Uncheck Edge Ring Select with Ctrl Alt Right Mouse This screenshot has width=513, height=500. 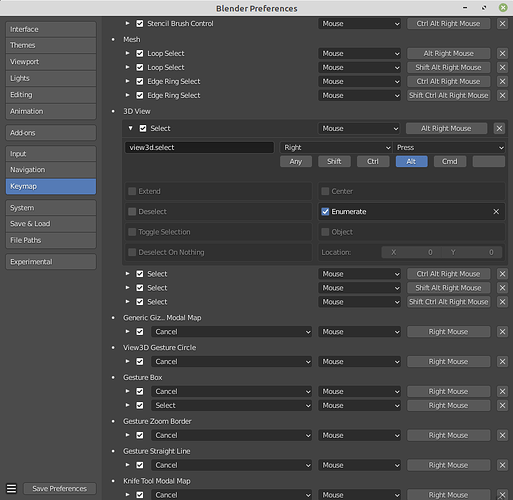tap(140, 81)
